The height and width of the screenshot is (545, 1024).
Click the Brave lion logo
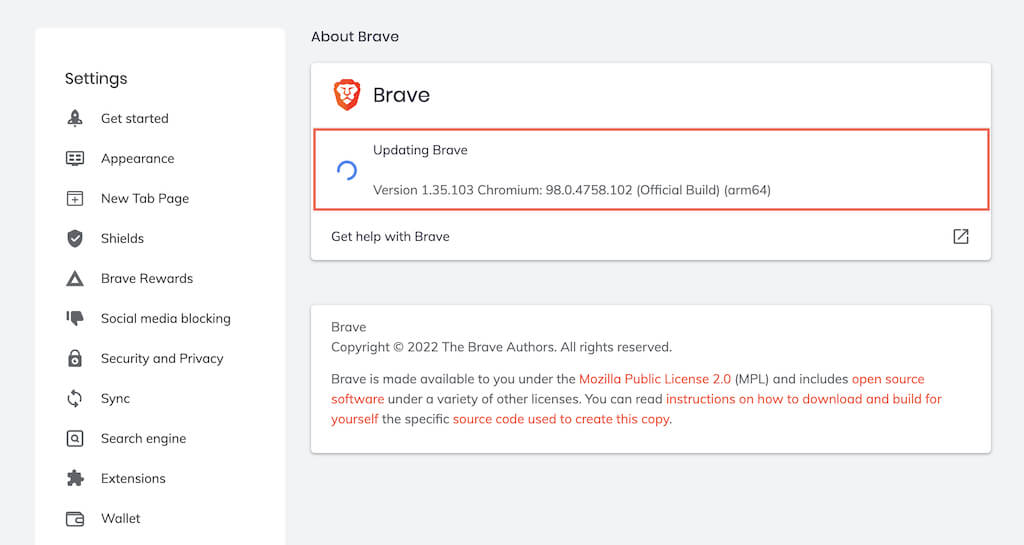point(346,95)
